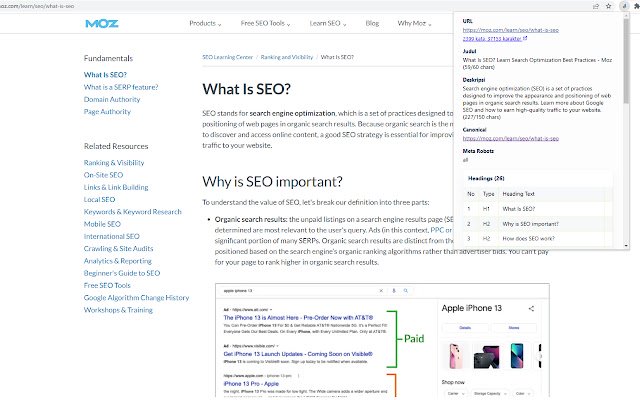This screenshot has height=400, width=640.
Task: Expand the Why Moz menu
Action: point(414,23)
